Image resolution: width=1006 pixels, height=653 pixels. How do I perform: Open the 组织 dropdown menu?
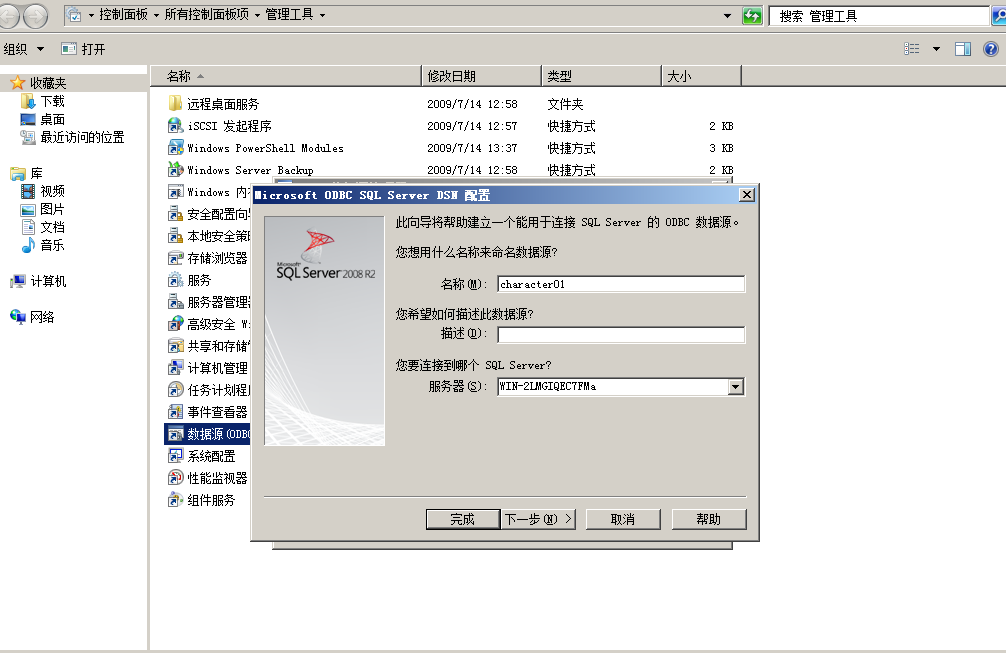tap(24, 49)
